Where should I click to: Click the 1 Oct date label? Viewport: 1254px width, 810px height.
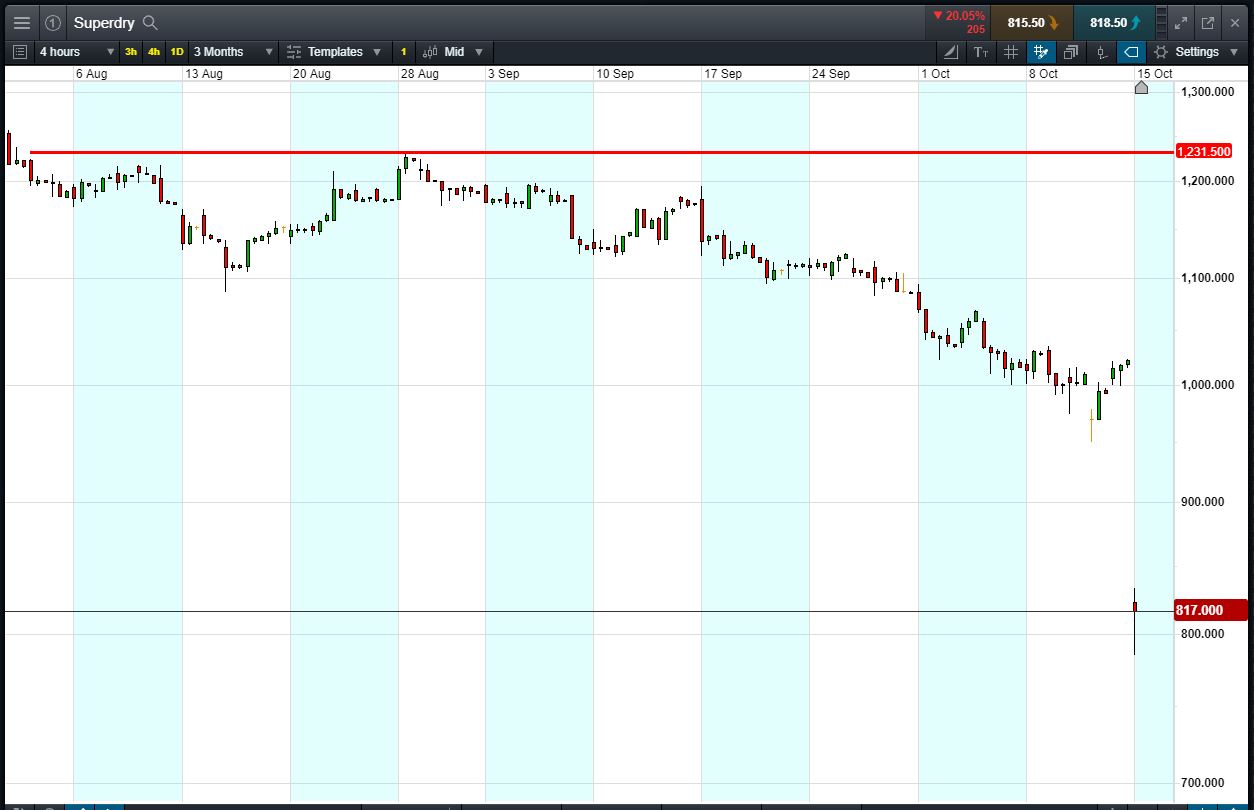coord(936,74)
